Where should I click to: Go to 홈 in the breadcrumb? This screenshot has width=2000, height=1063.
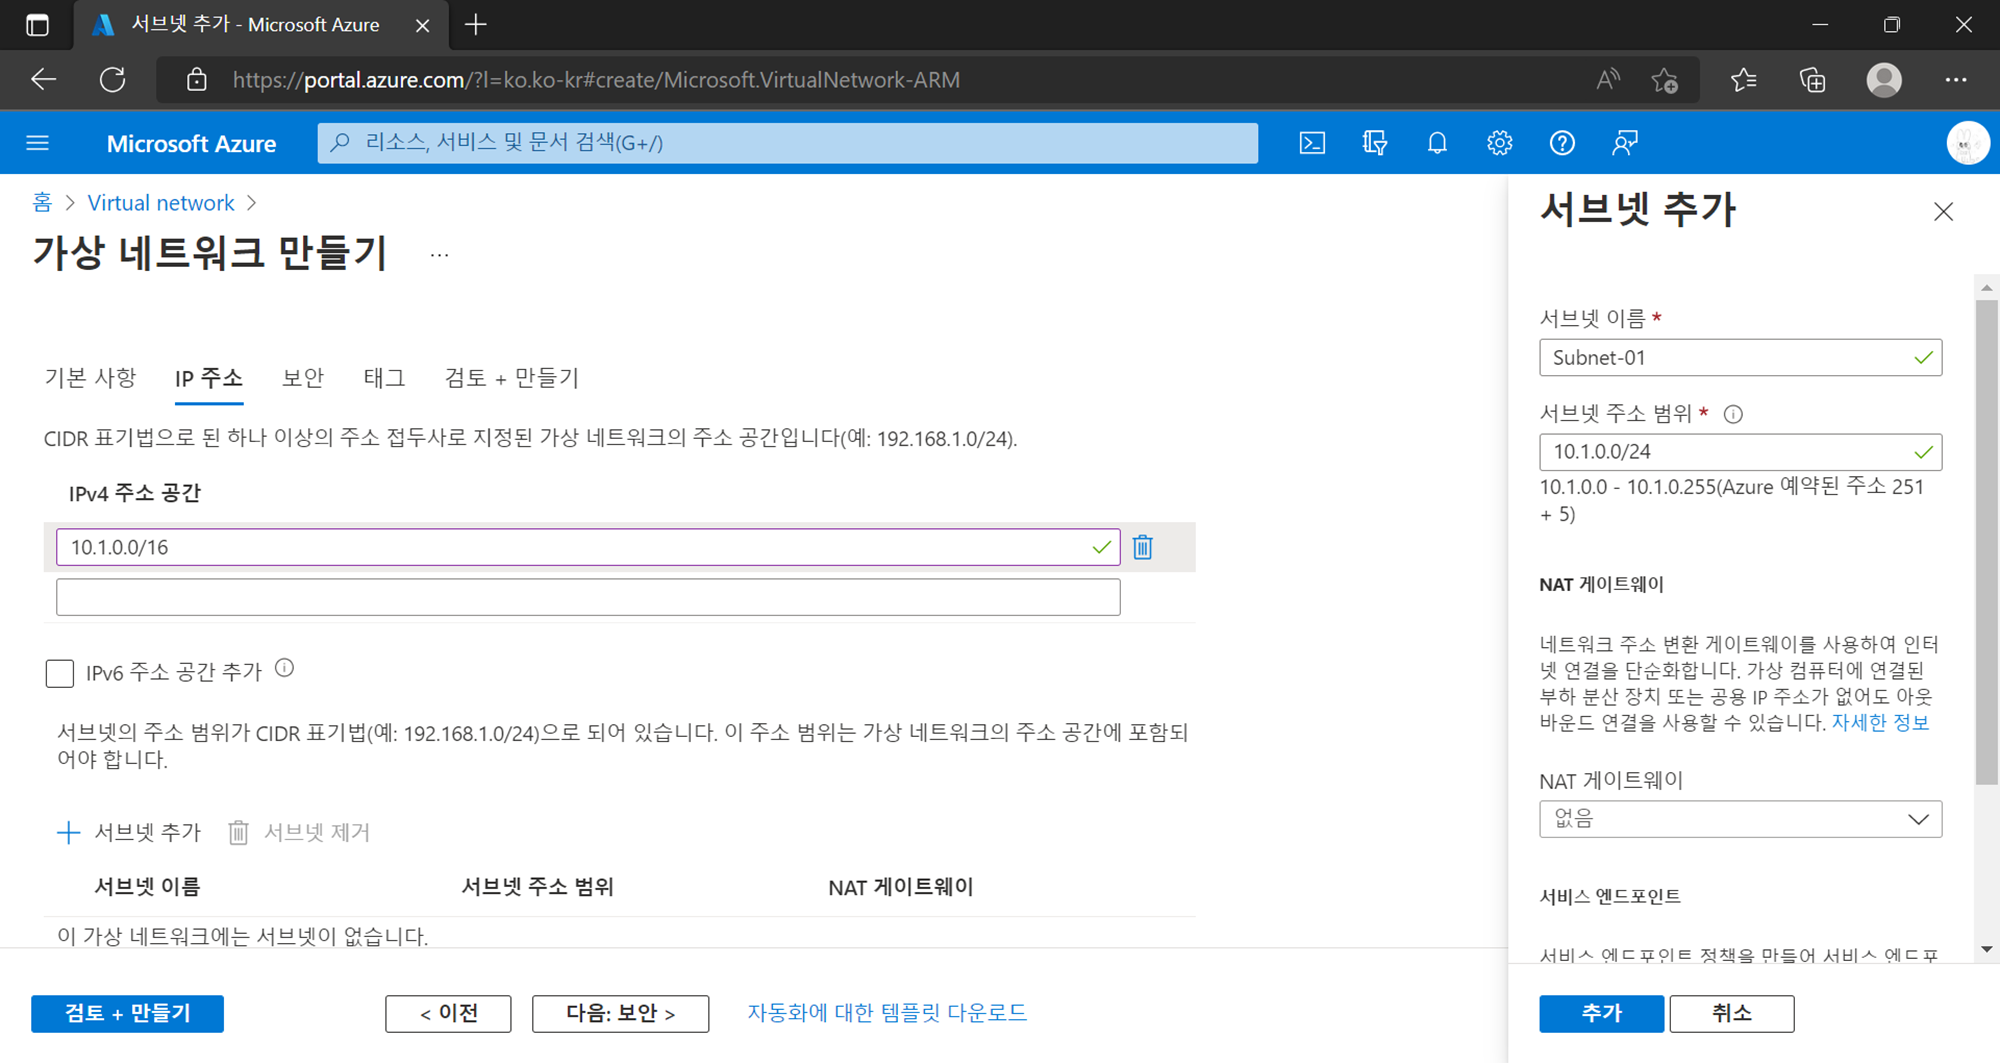[42, 203]
